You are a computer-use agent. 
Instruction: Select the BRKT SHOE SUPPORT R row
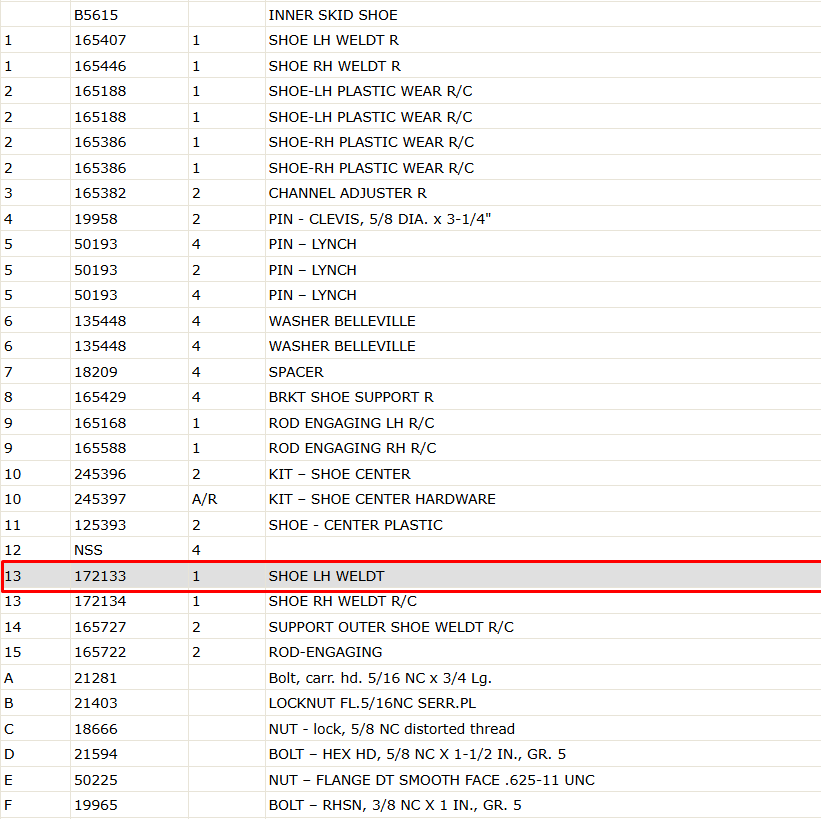point(410,397)
